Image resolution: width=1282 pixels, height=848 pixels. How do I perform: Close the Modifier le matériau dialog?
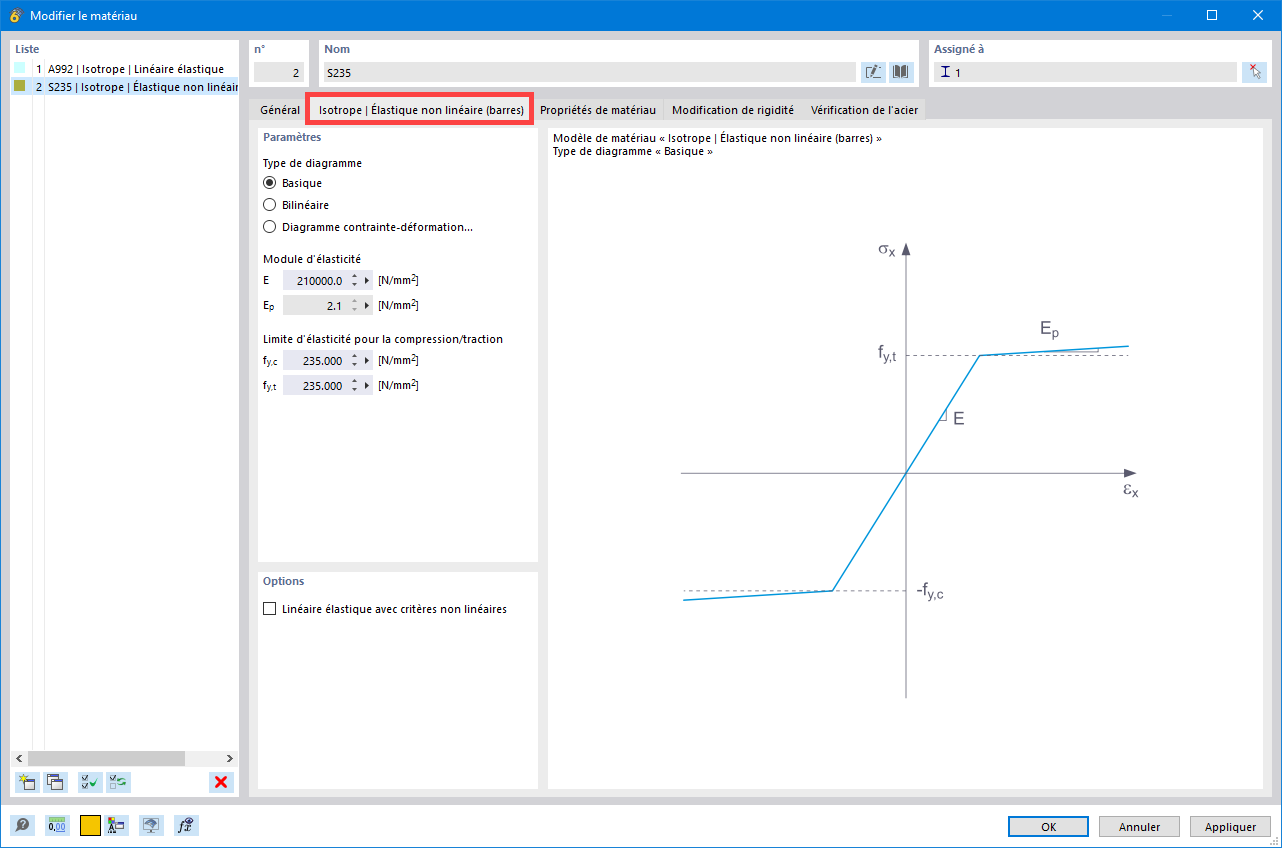[1257, 15]
